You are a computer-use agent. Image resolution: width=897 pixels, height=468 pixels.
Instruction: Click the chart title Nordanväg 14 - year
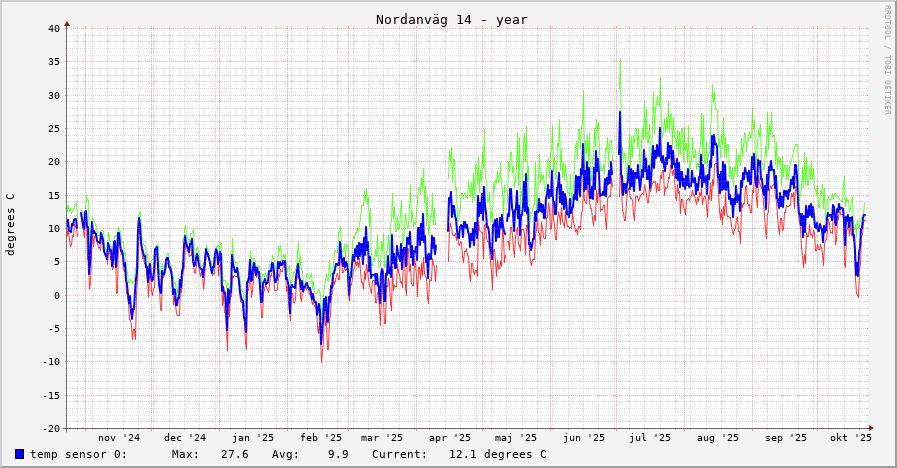[451, 20]
